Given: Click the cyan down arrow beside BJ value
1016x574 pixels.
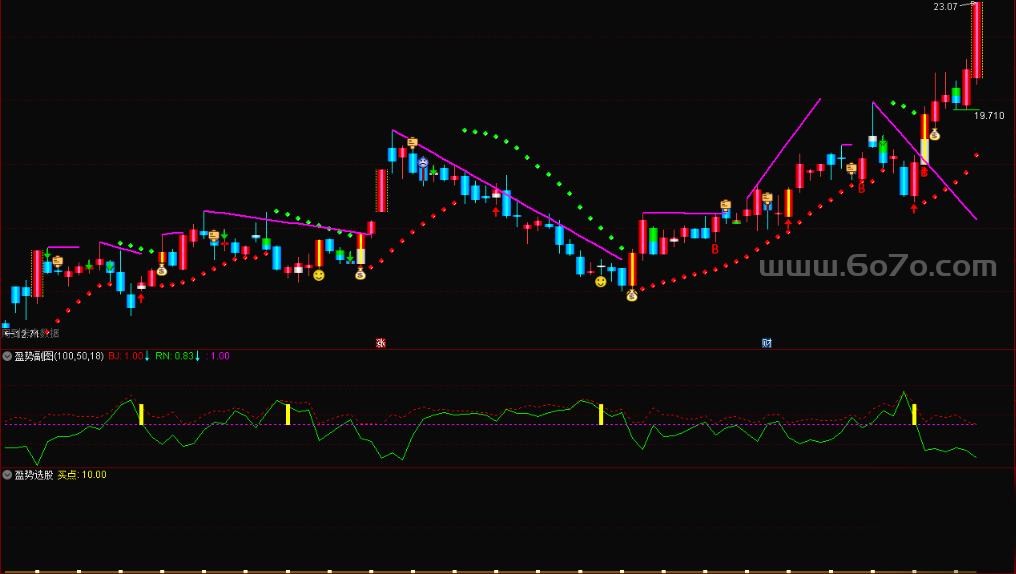Looking at the screenshot, I should (147, 356).
